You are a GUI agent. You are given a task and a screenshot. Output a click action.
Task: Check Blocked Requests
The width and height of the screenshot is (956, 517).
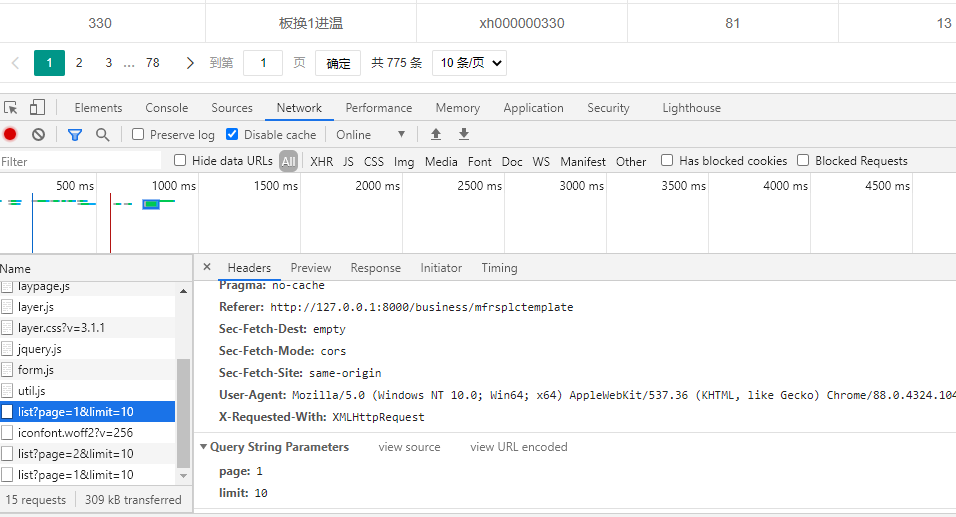[x=803, y=160]
